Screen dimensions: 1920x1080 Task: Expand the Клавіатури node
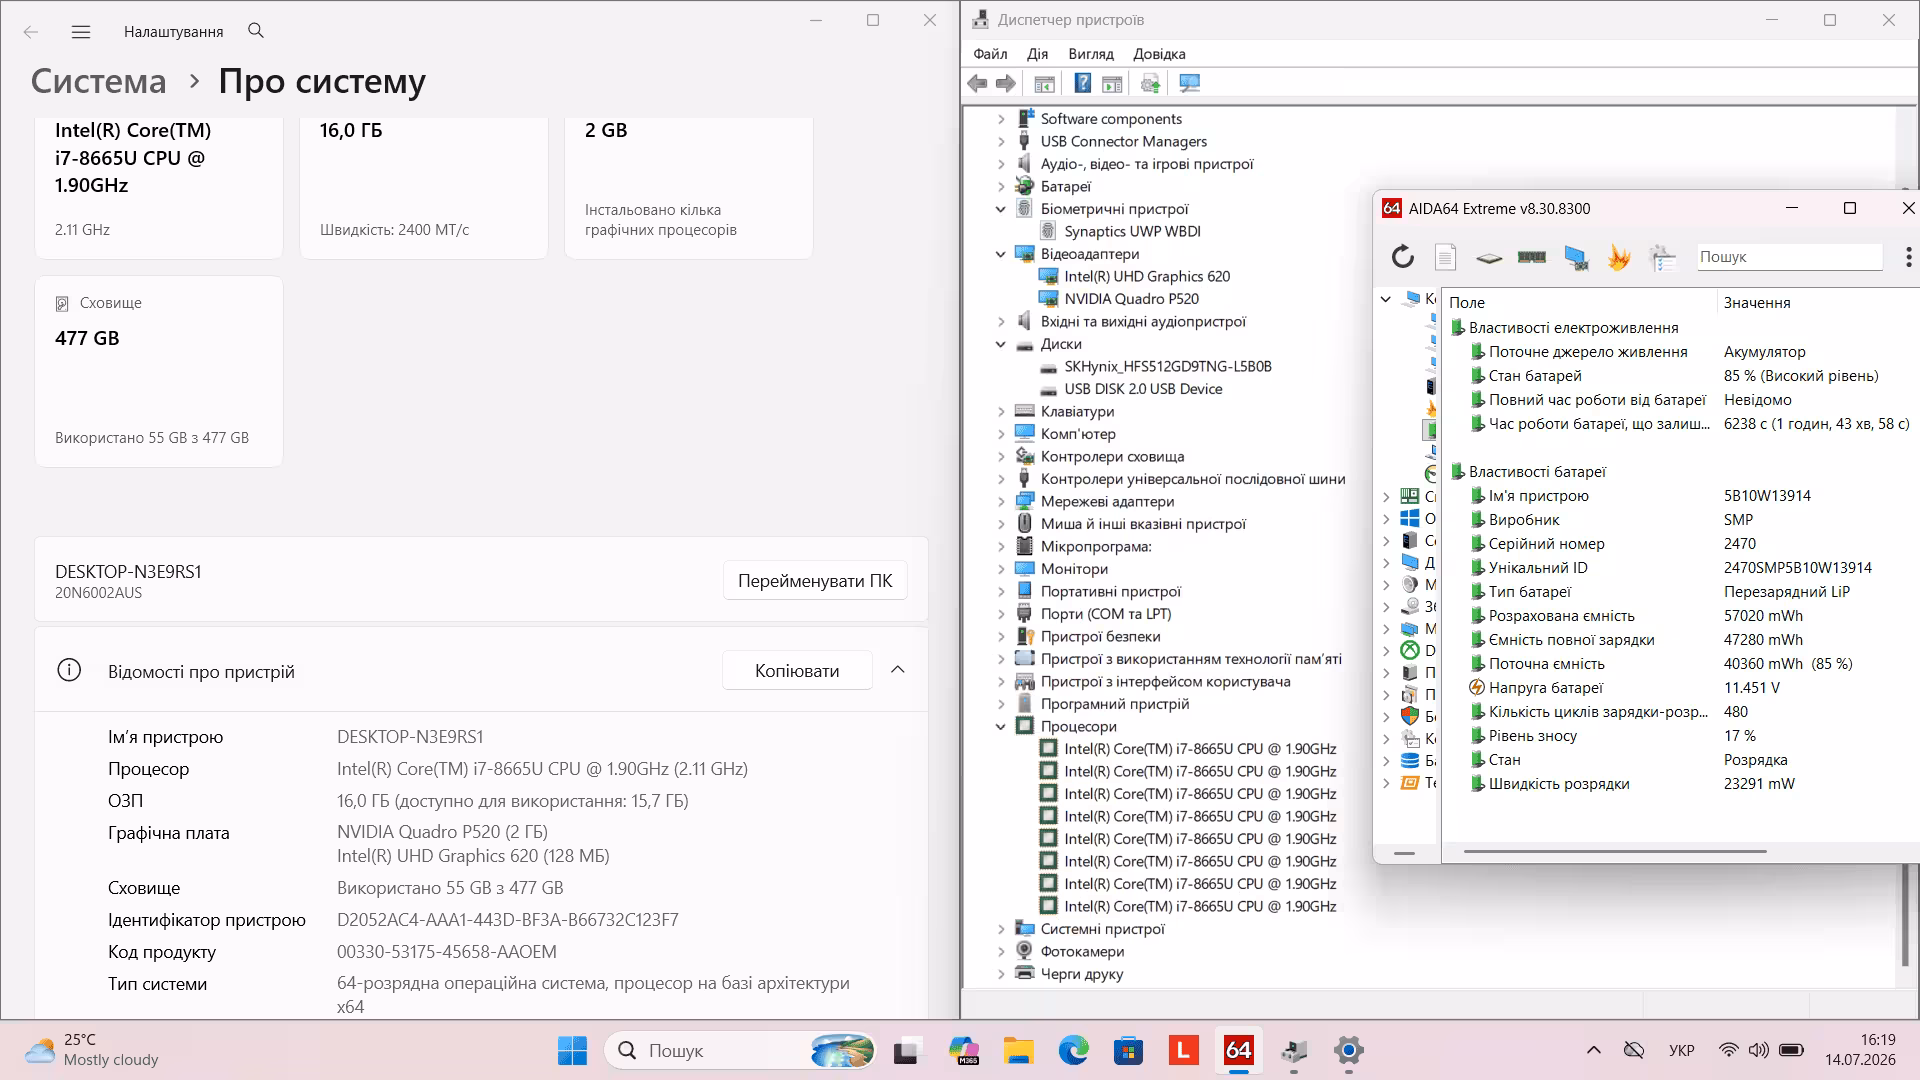[1001, 412]
